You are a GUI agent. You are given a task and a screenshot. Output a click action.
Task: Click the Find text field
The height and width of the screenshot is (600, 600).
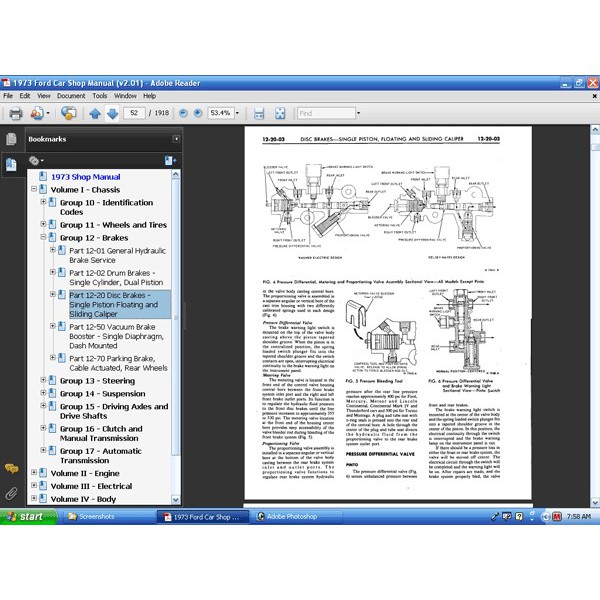click(x=326, y=113)
